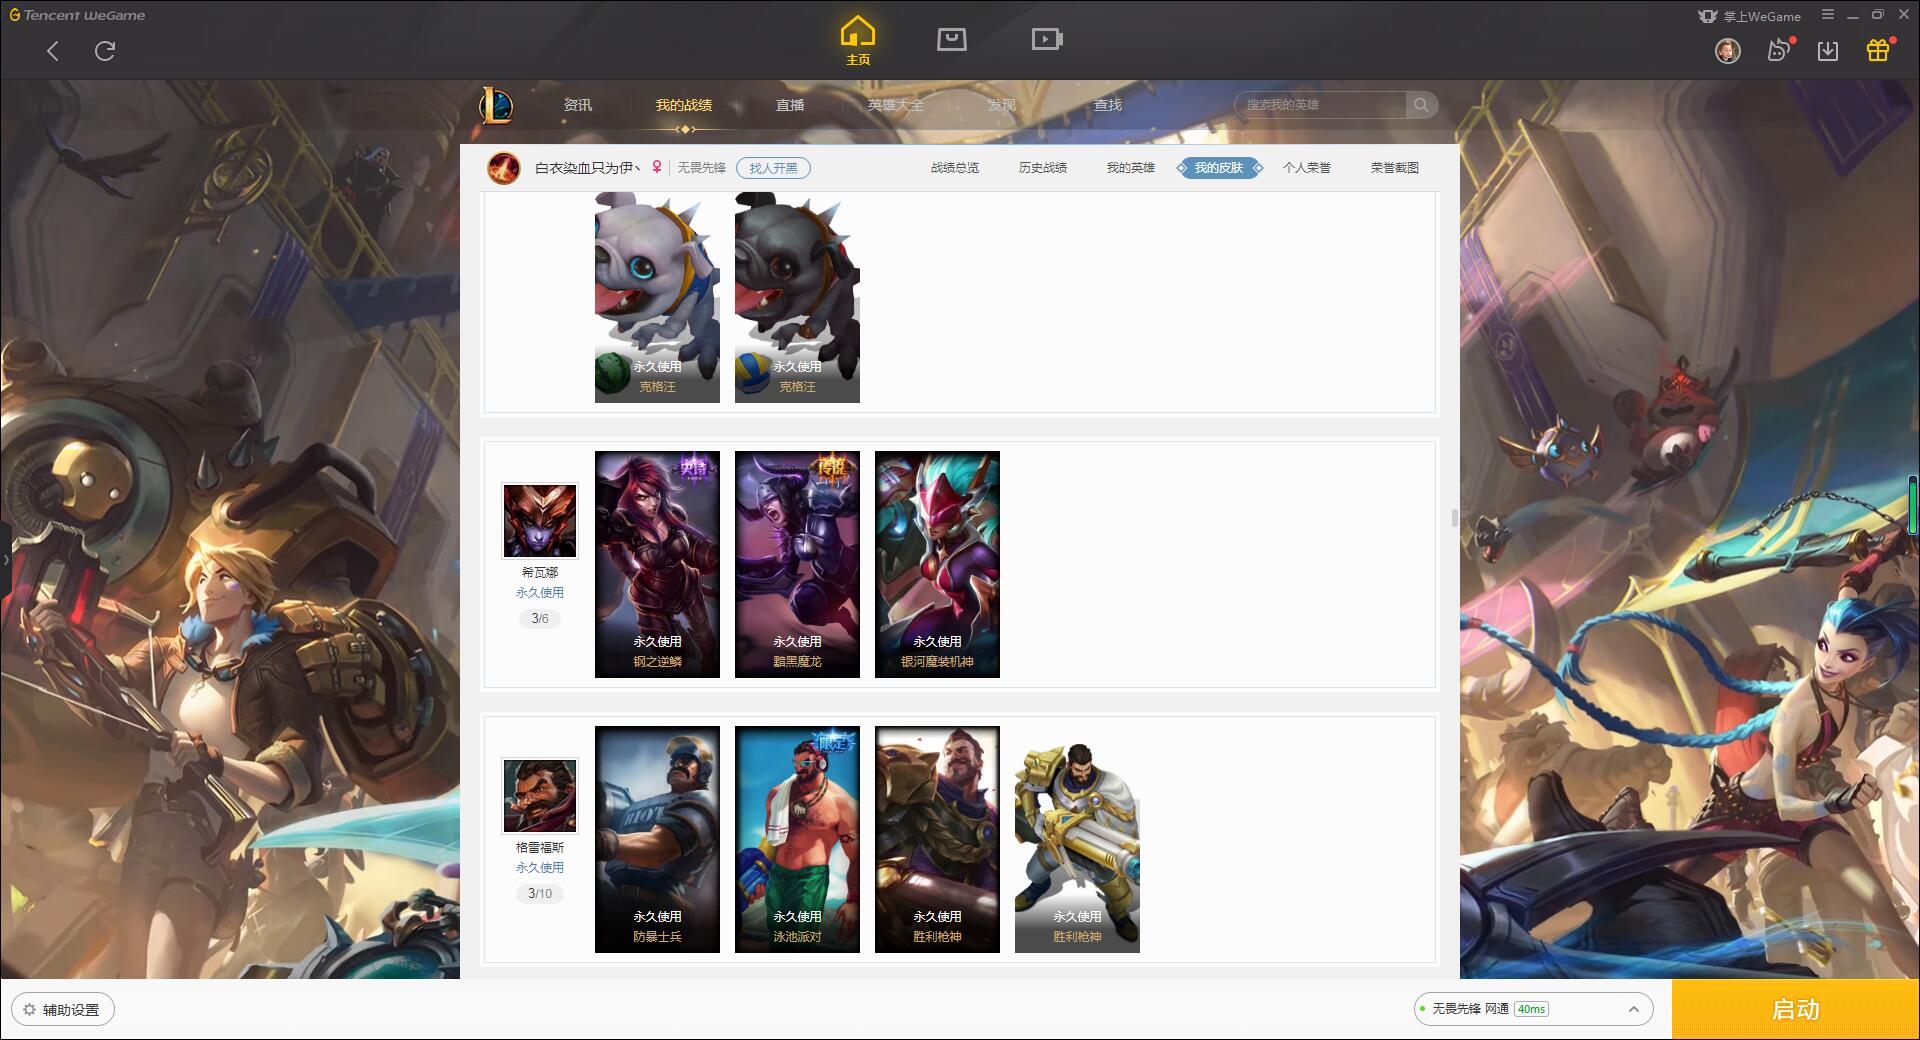Open the 我的战绩 tab
The image size is (1920, 1040).
tap(684, 105)
